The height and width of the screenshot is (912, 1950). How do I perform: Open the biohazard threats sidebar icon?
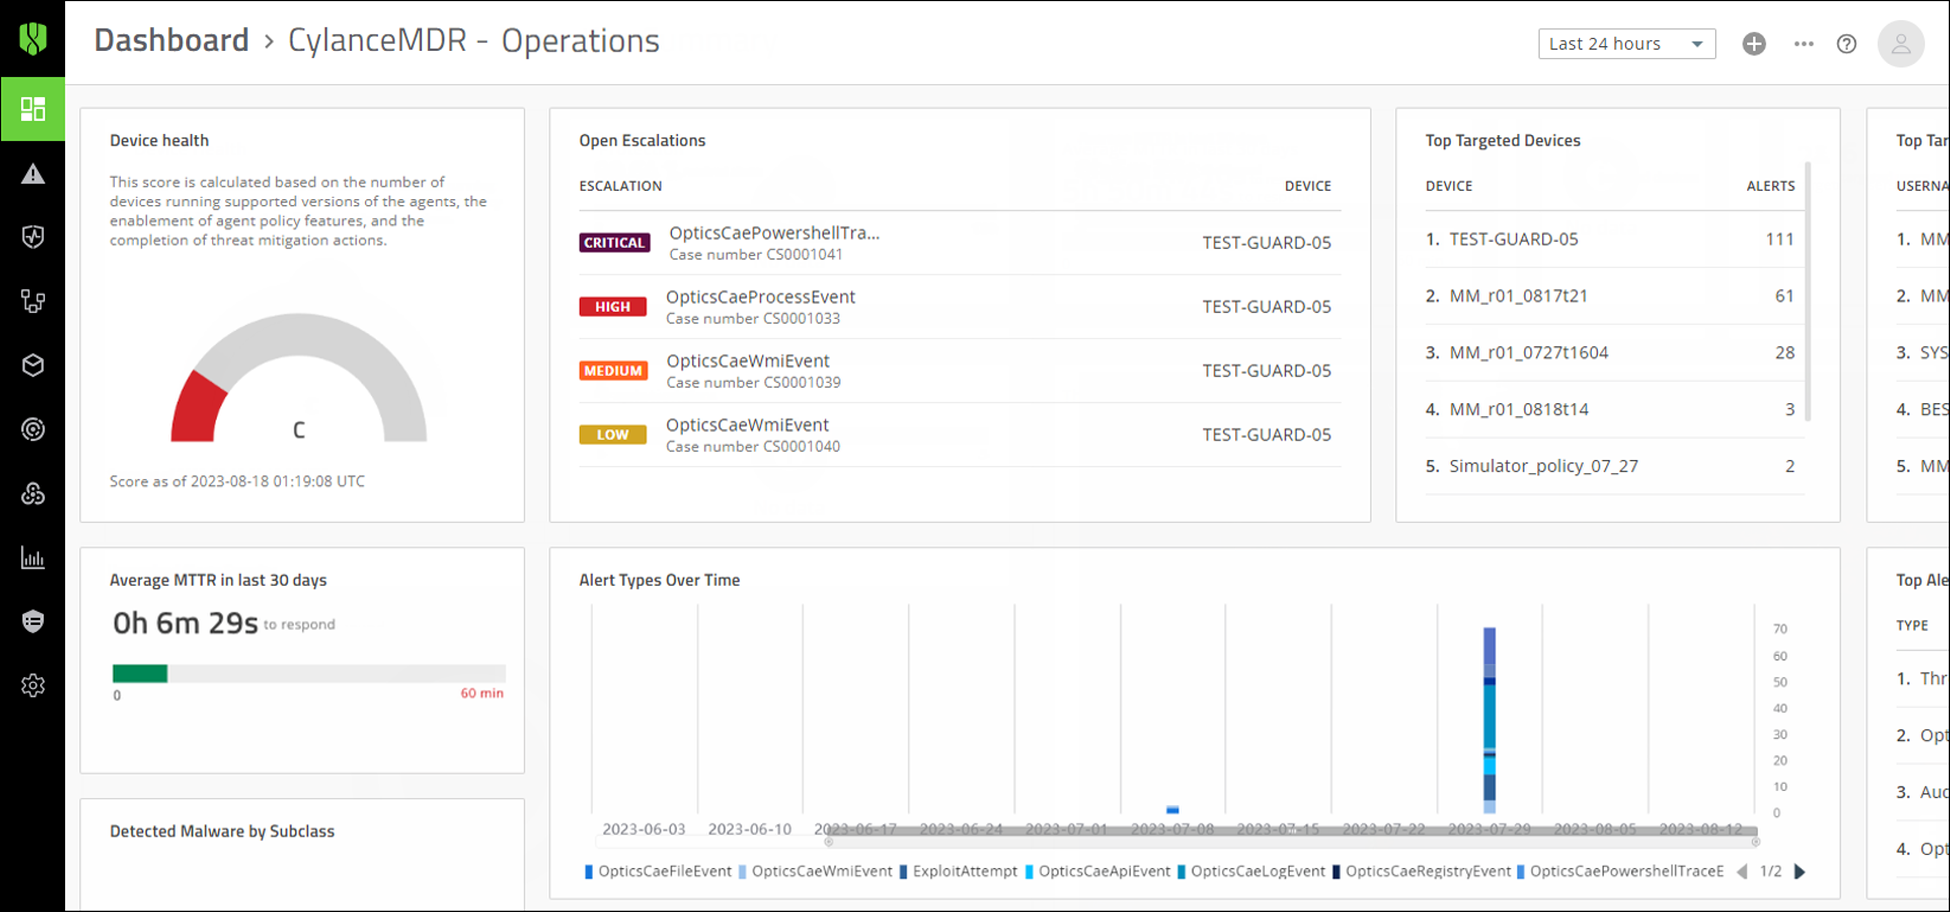point(33,493)
